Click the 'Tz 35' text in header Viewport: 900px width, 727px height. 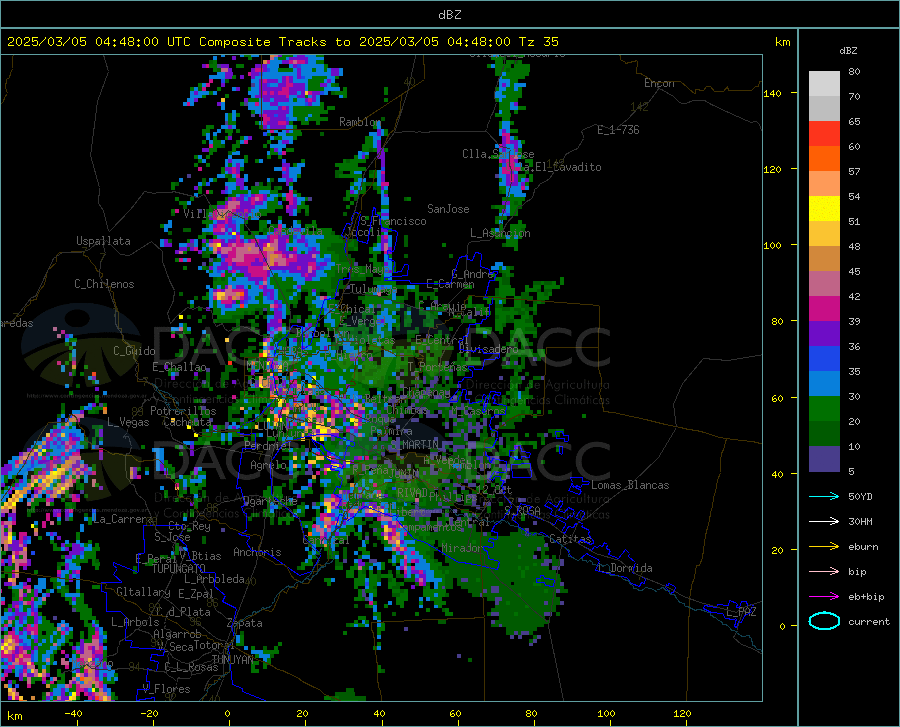(538, 42)
